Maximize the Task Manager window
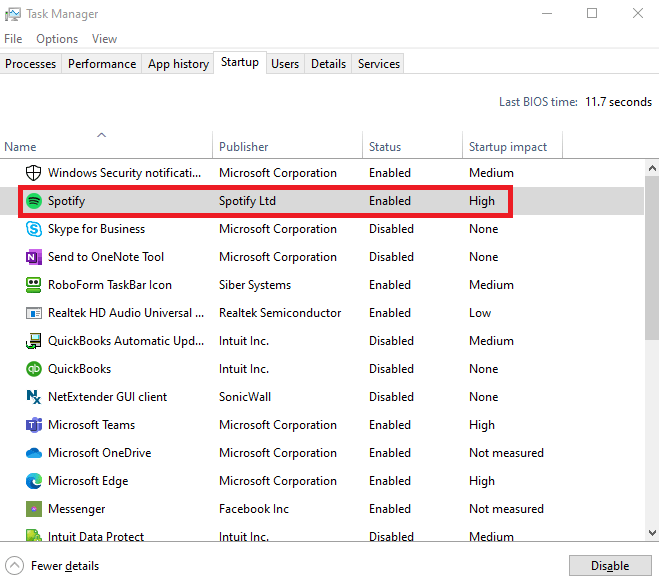The image size is (659, 588). point(592,13)
